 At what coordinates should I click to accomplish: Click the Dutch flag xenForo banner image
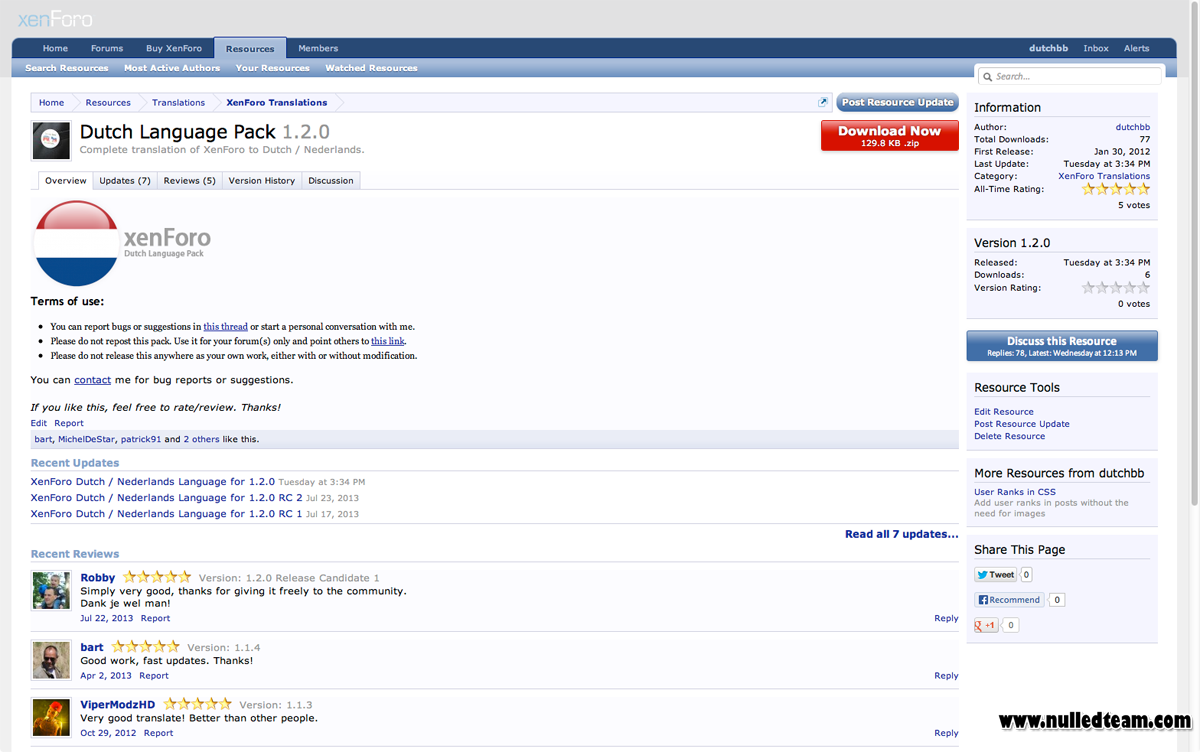tap(122, 243)
